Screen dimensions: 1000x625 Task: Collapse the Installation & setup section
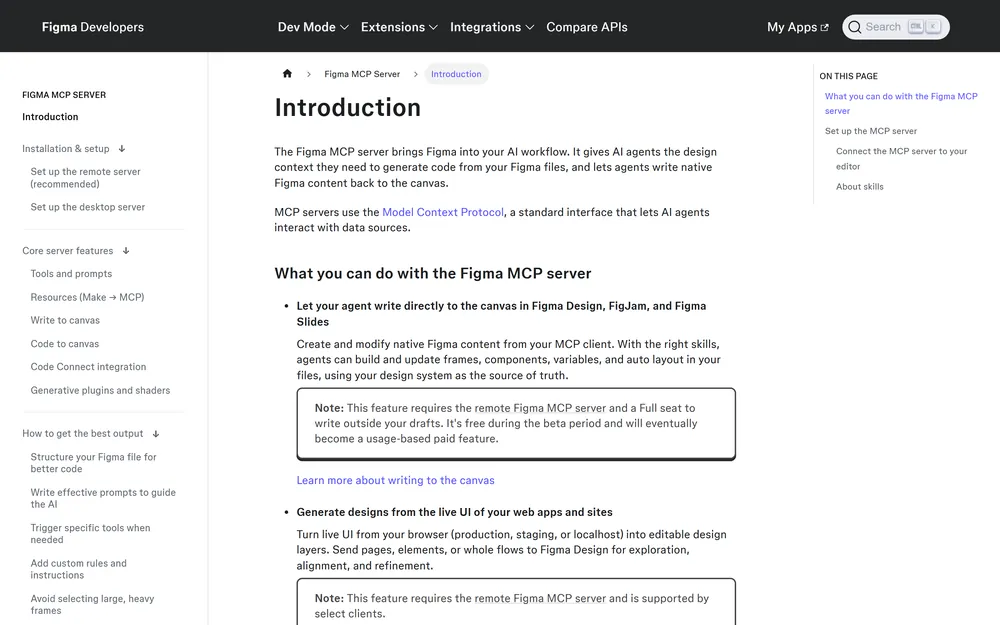click(x=122, y=149)
